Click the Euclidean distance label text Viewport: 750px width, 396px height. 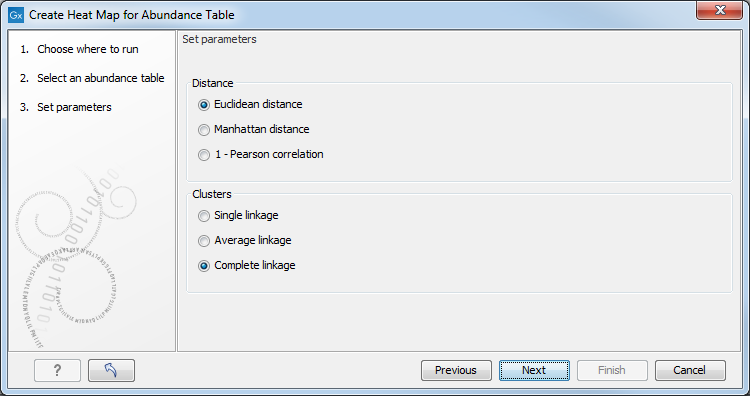pyautogui.click(x=258, y=104)
